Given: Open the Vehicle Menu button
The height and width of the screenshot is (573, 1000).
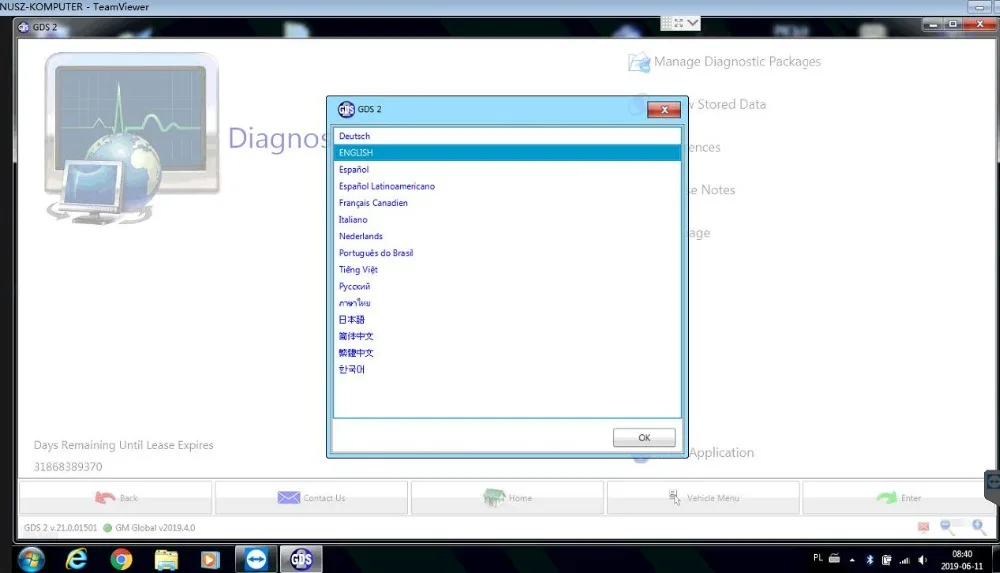Looking at the screenshot, I should tap(703, 498).
